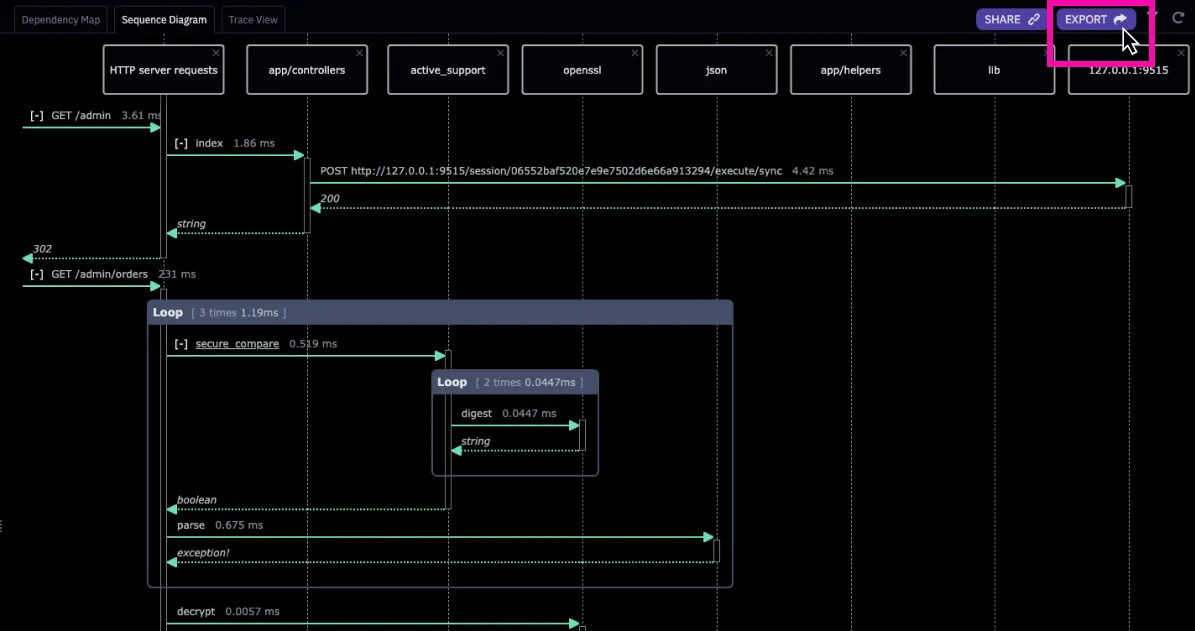Collapse the GET /admin request
1195x631 pixels.
pos(37,116)
